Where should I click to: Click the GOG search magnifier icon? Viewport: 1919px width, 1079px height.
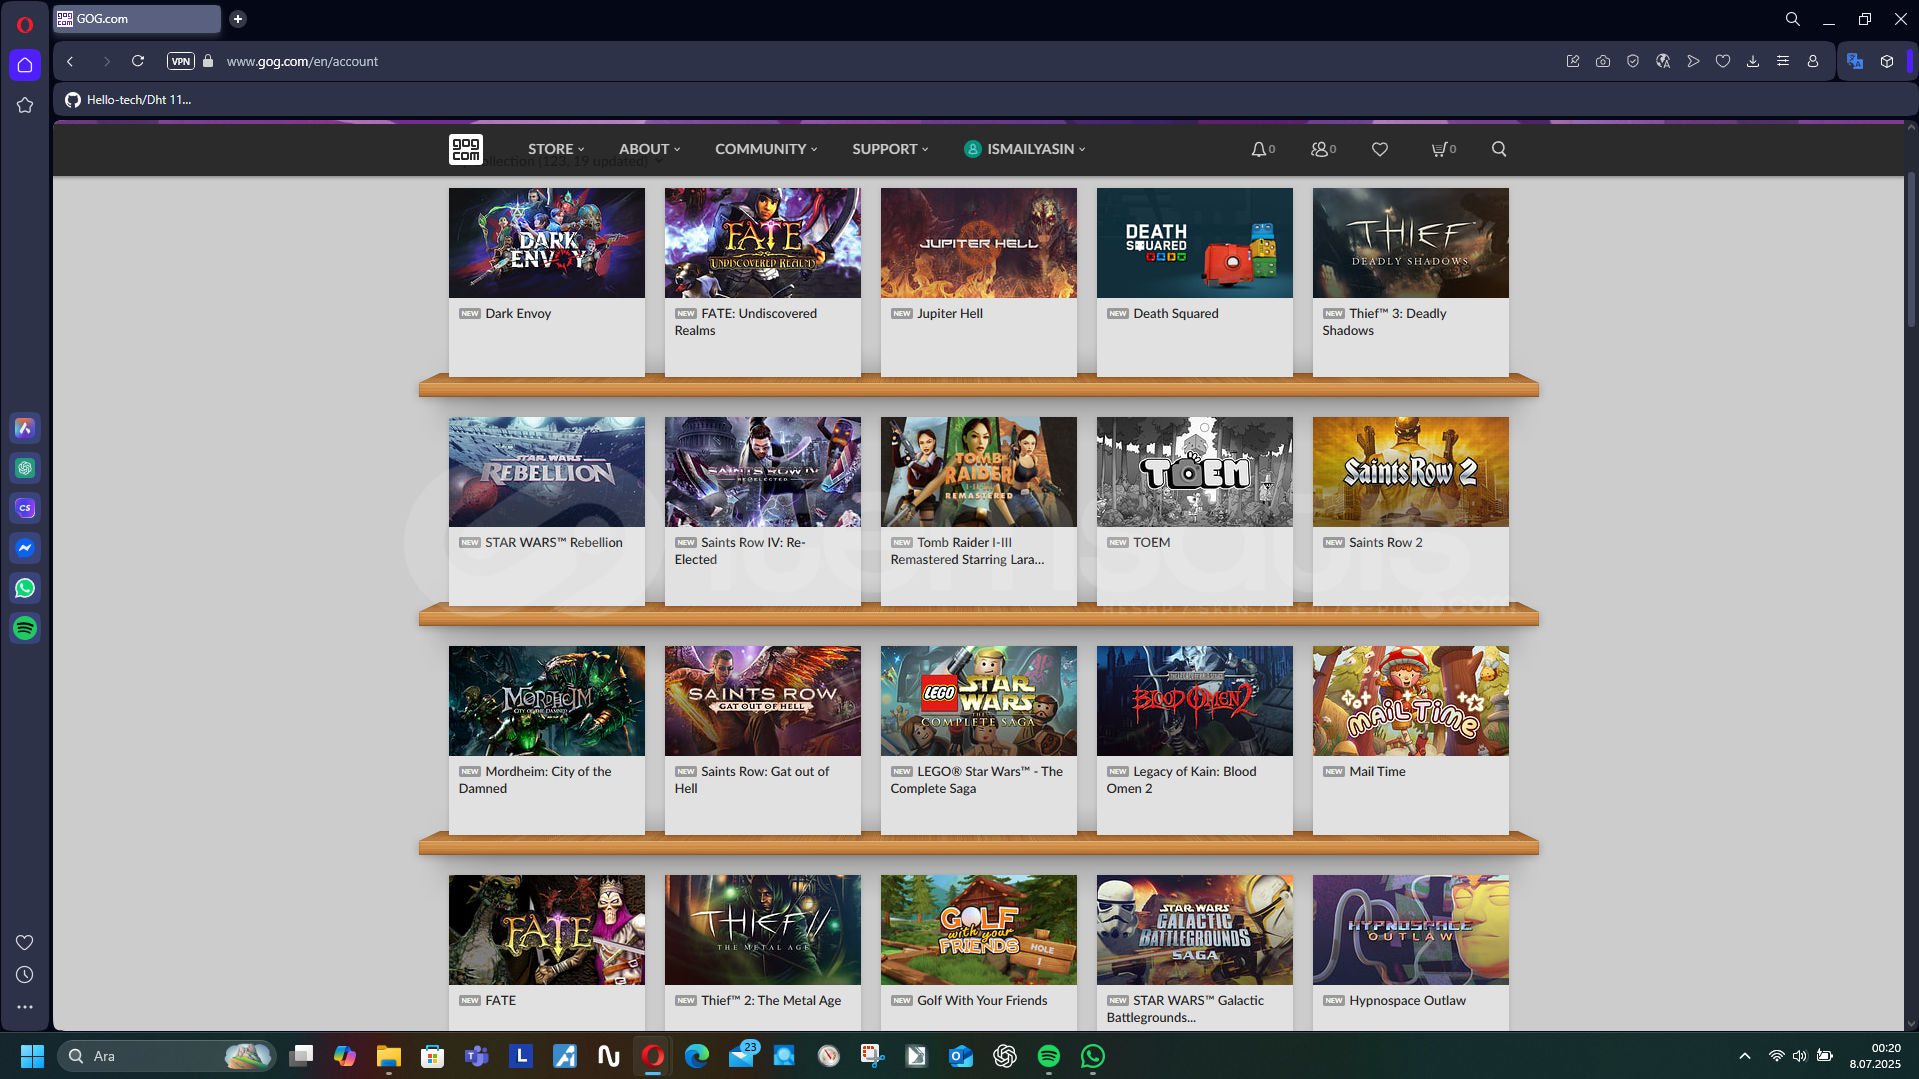pyautogui.click(x=1499, y=149)
